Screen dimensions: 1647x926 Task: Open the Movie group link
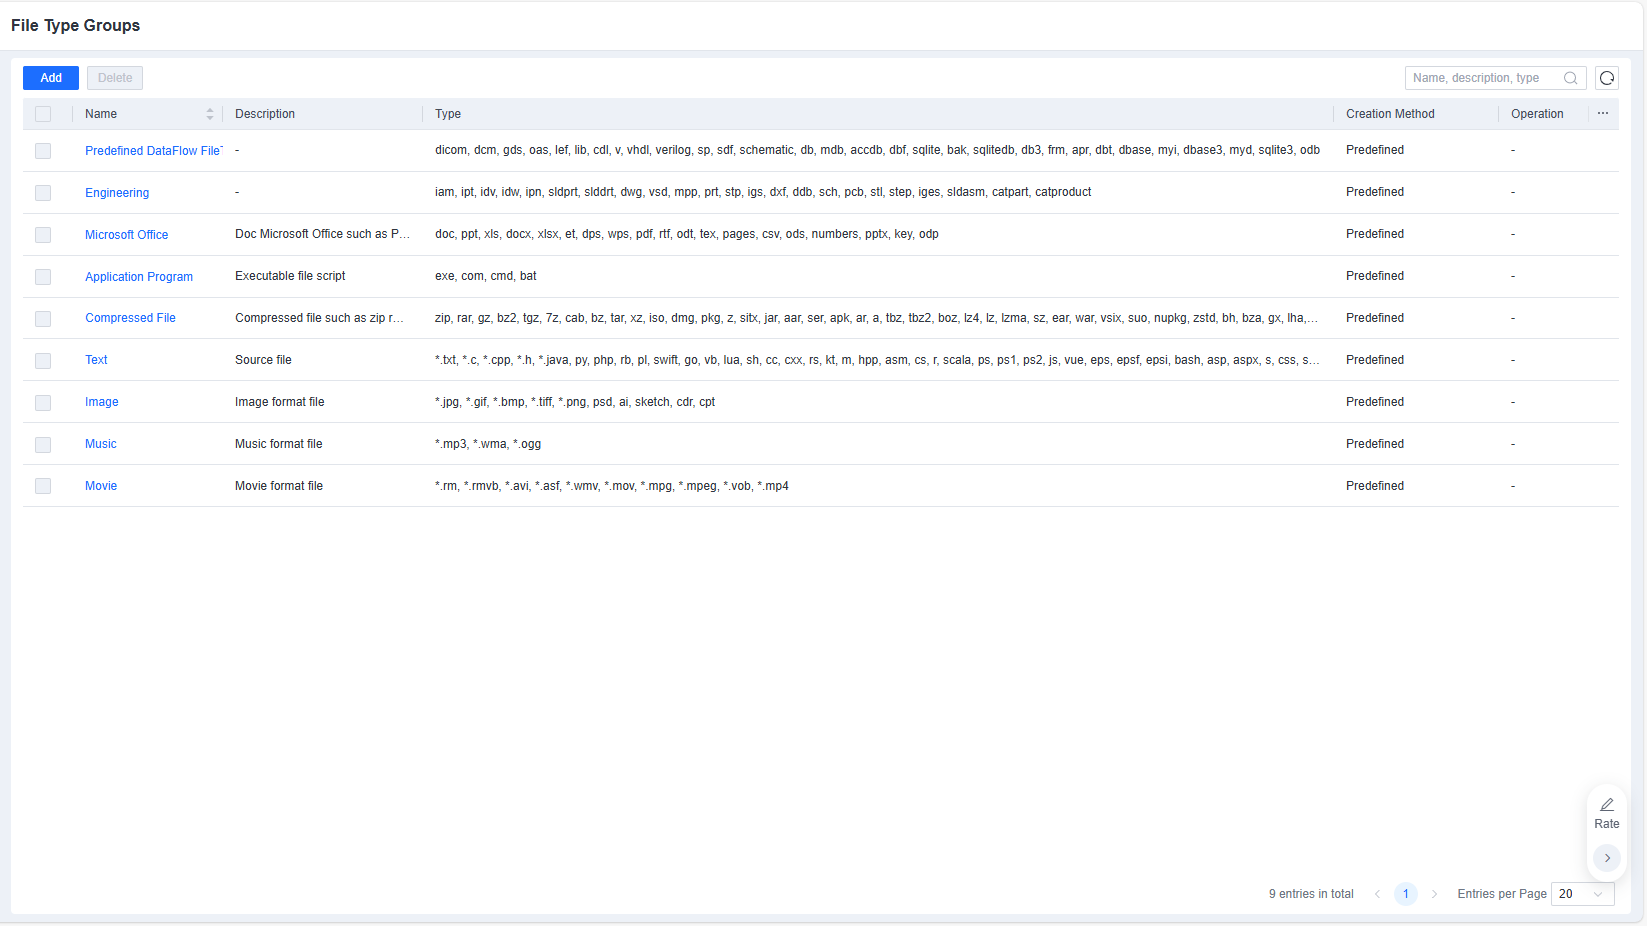point(101,486)
